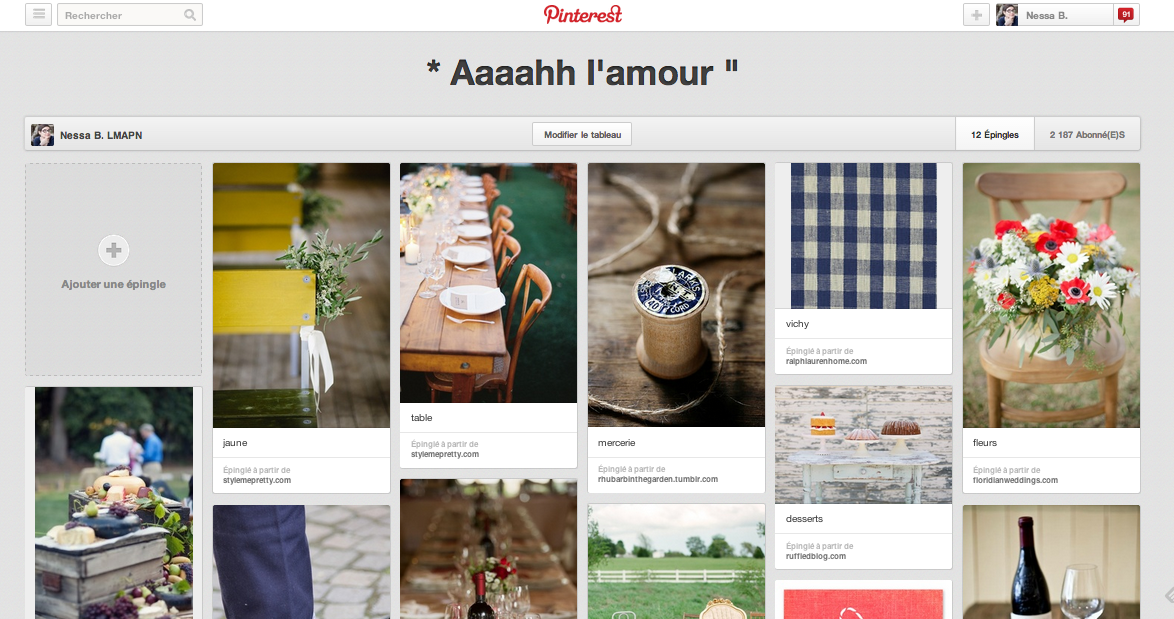Image resolution: width=1174 pixels, height=619 pixels.
Task: Open the fleurs bouquet on chair pin
Action: coord(1051,295)
